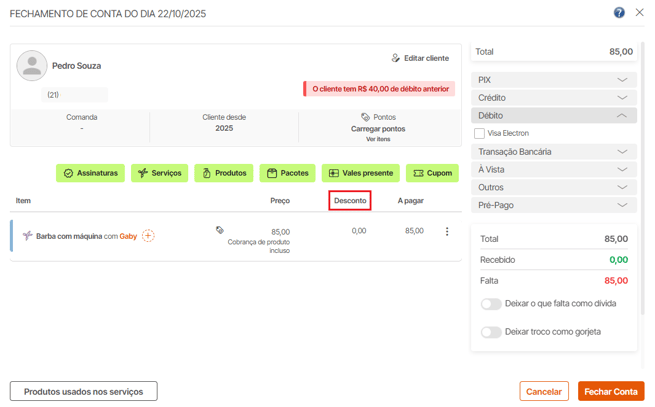Click the Produtos bottle button
The width and height of the screenshot is (655, 407).
[x=223, y=173]
